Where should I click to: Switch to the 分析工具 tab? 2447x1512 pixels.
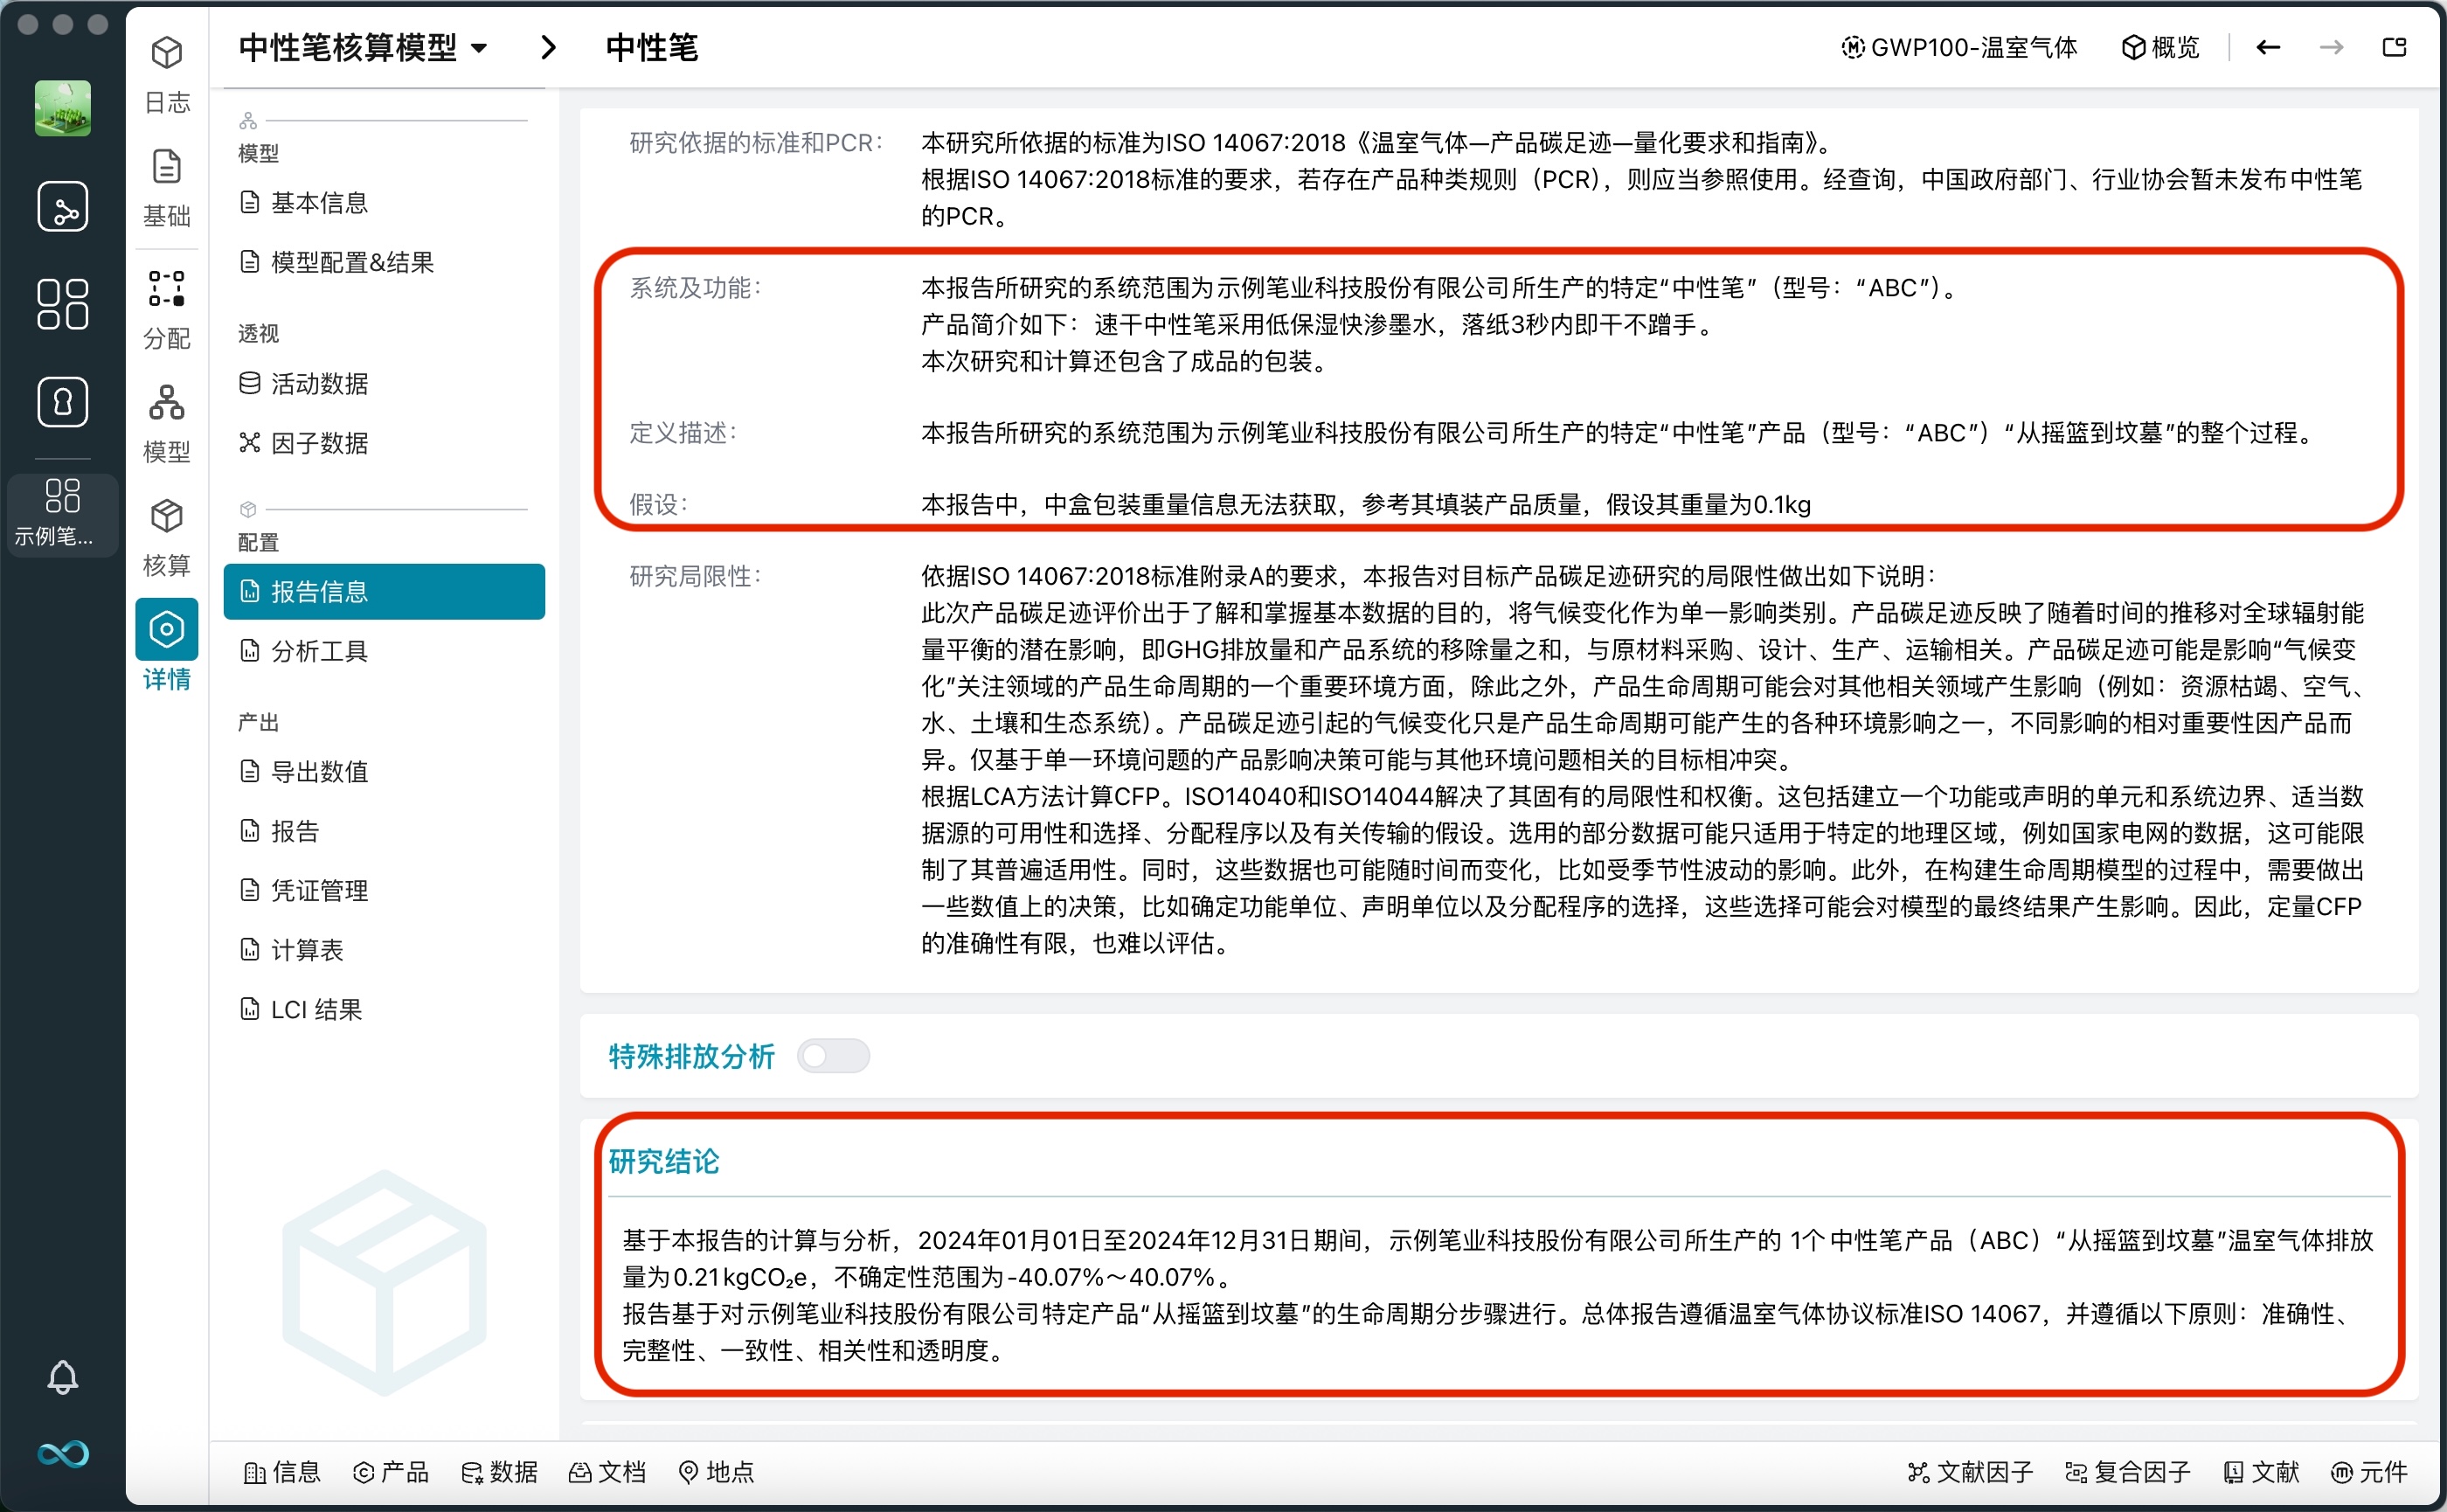click(318, 650)
